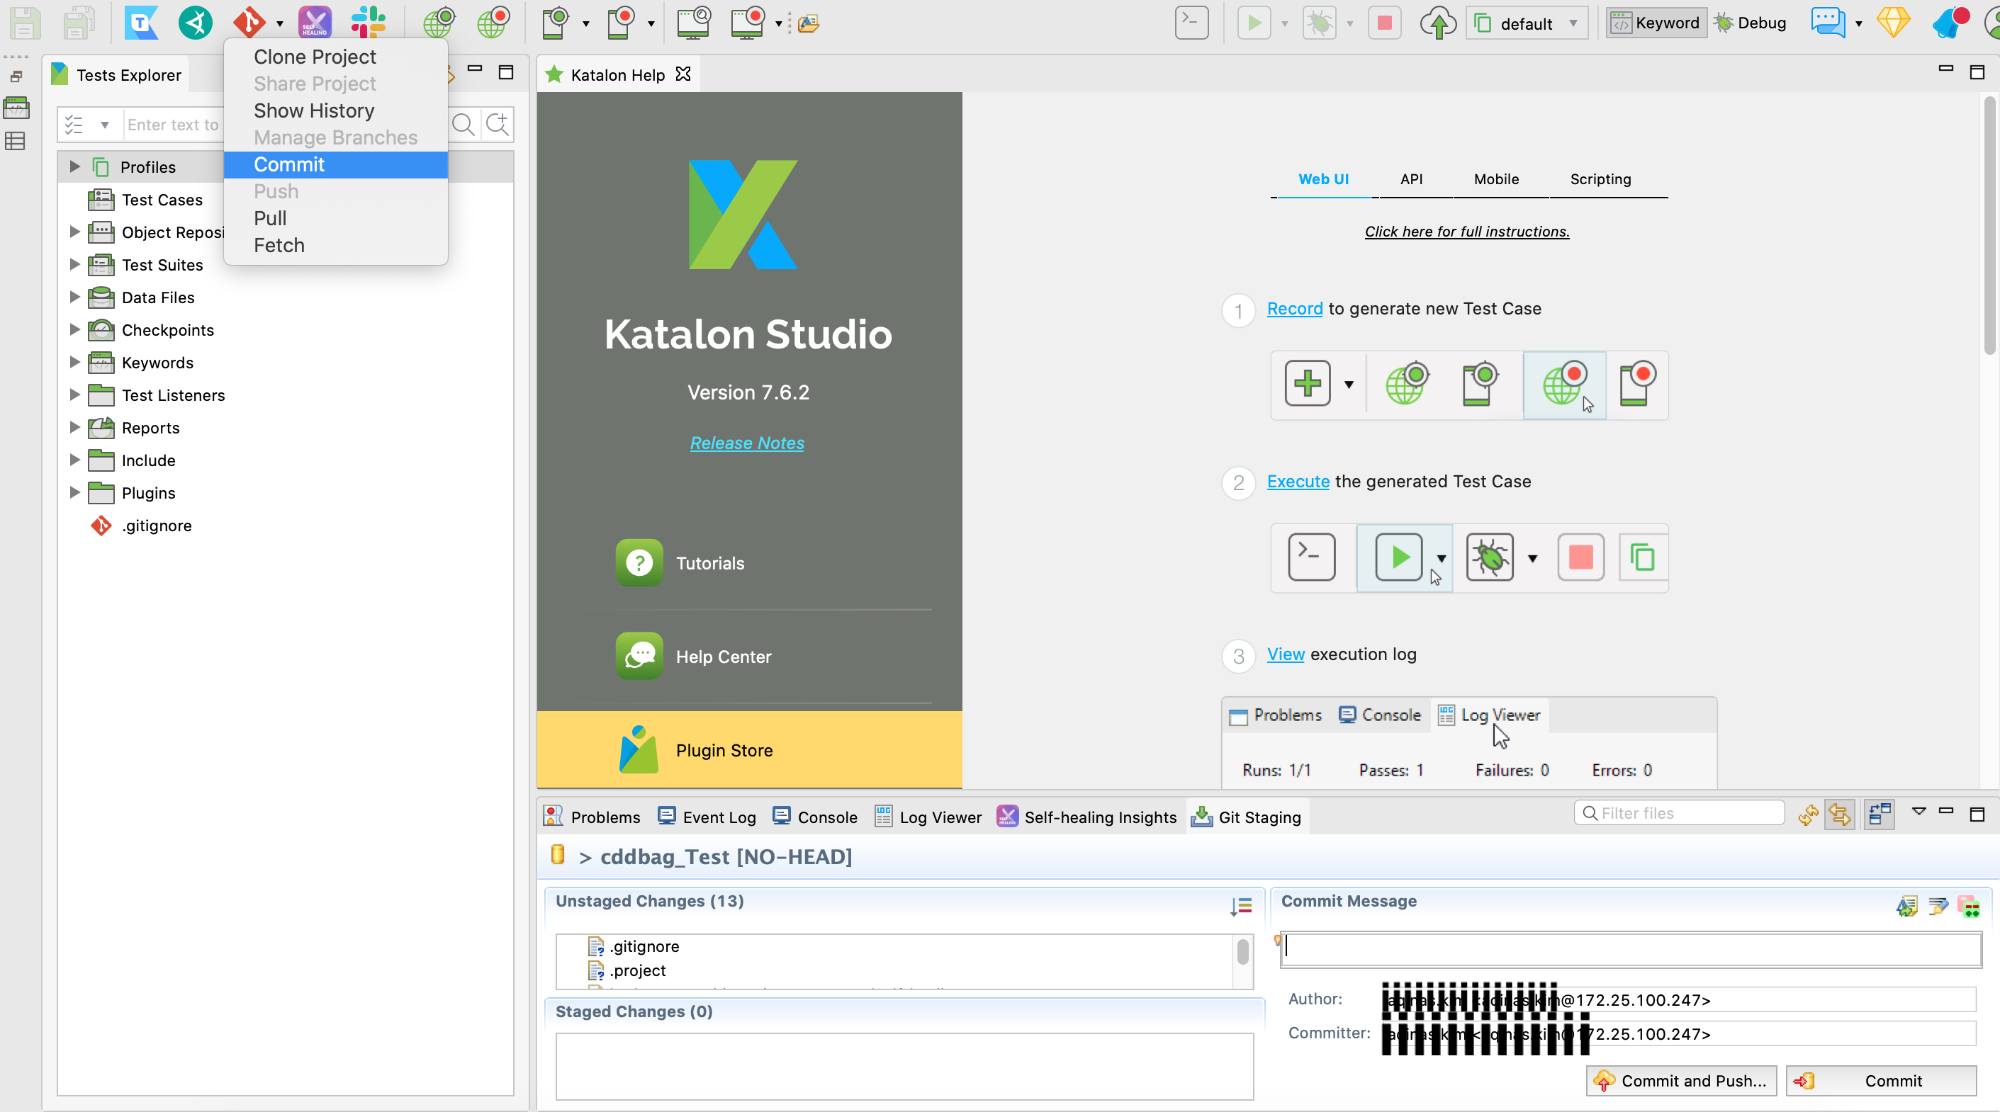Open the Record Mobile dropdown arrow
The width and height of the screenshot is (2000, 1112).
(651, 23)
